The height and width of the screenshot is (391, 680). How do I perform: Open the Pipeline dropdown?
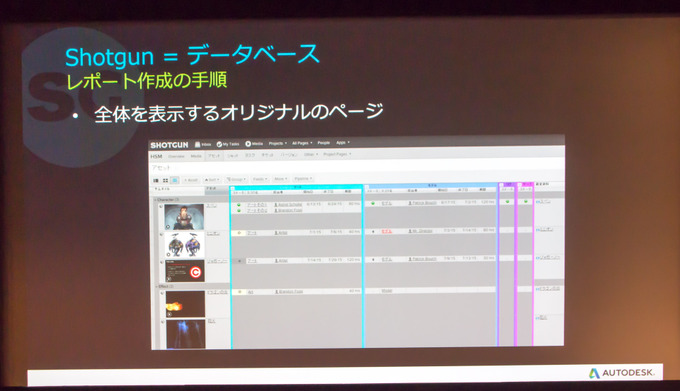pos(303,178)
